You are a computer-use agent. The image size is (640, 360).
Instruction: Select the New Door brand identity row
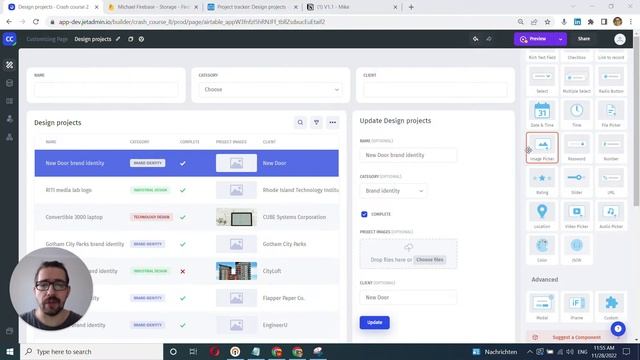187,163
